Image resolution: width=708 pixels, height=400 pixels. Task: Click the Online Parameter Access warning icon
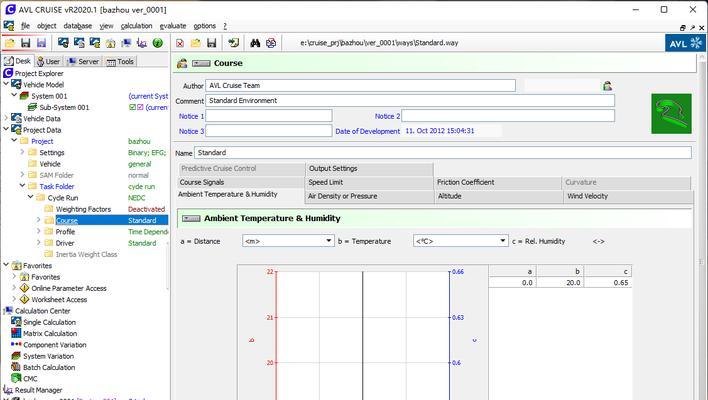[24, 288]
